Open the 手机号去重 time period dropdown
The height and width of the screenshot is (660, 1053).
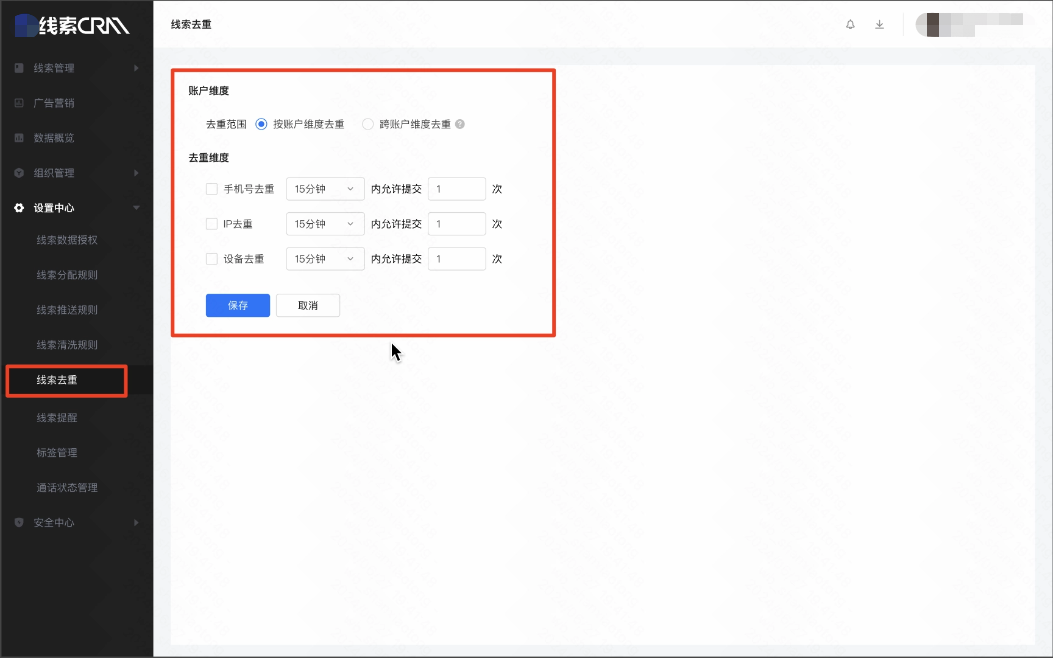[x=325, y=189]
